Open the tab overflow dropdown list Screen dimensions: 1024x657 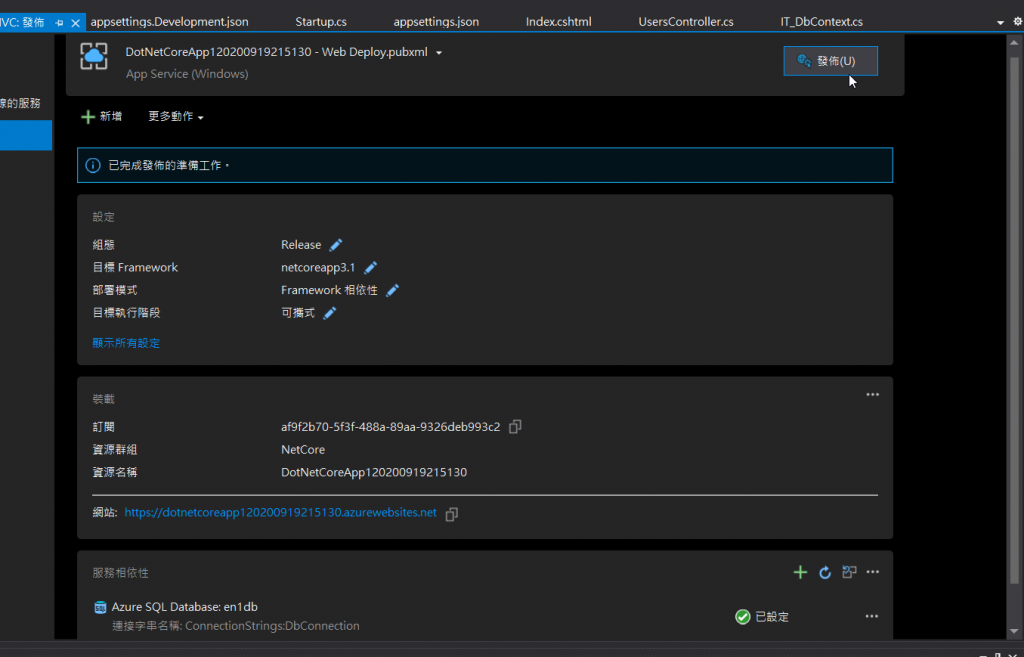tap(1000, 22)
